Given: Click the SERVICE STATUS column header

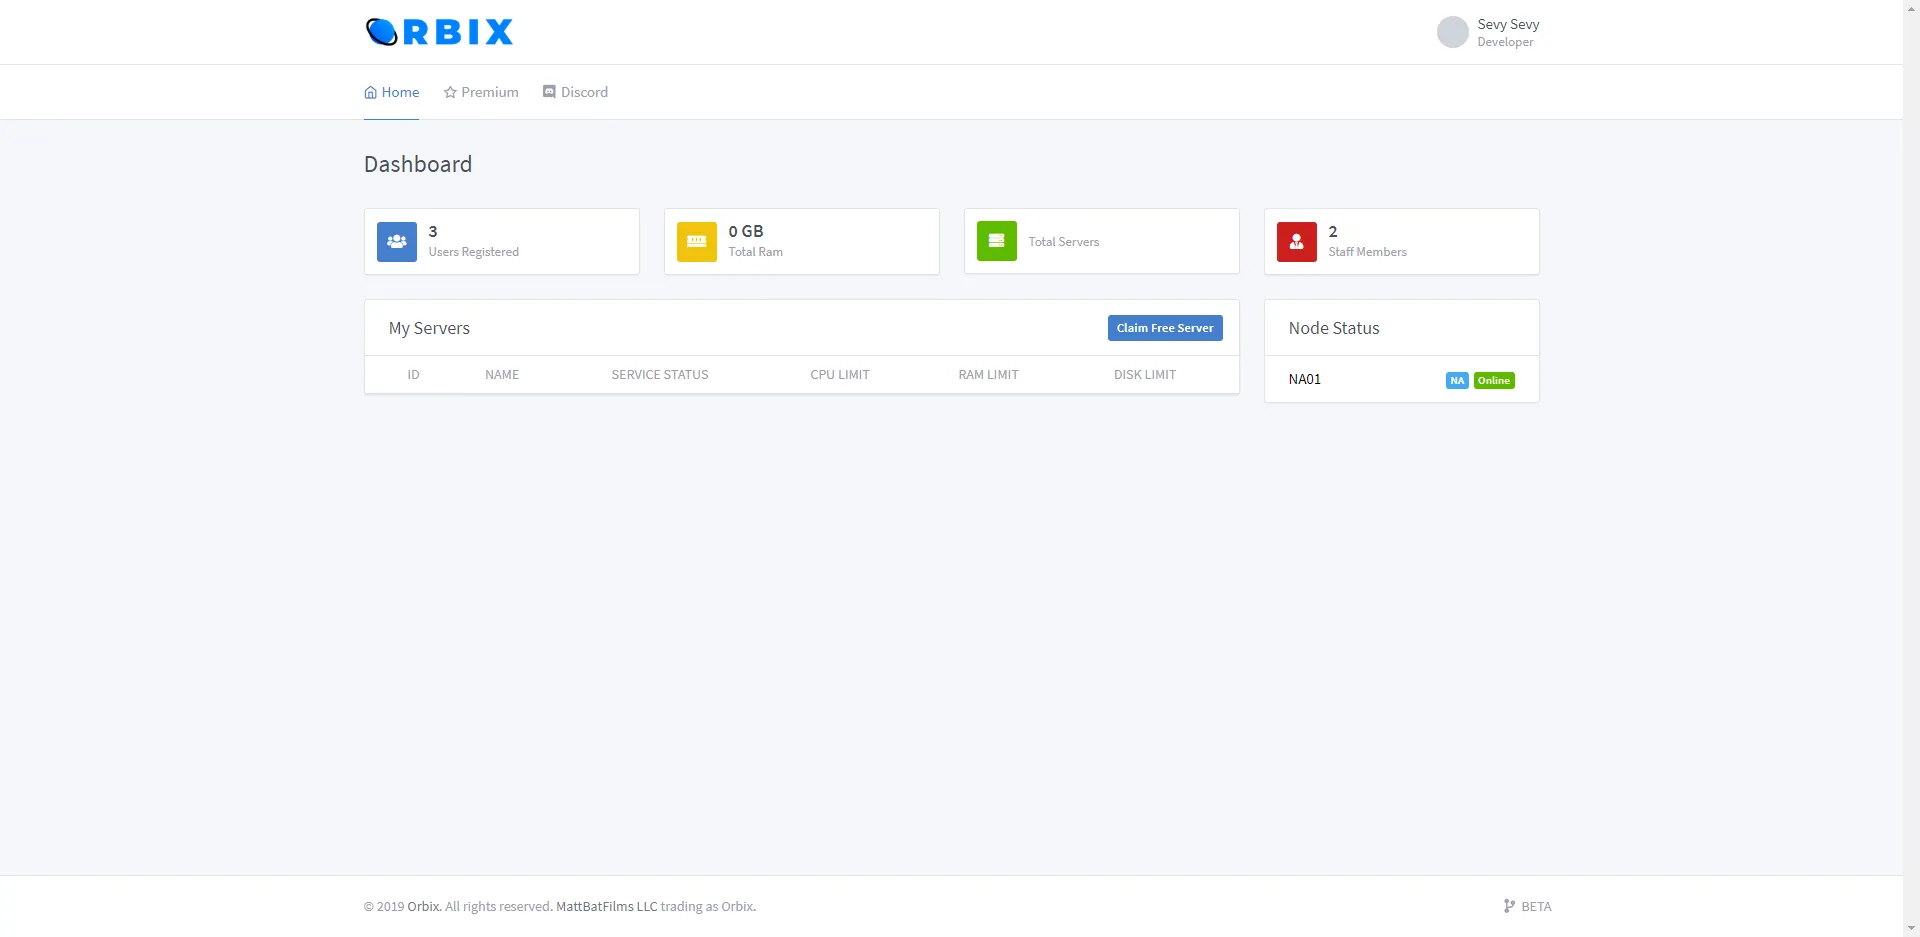Looking at the screenshot, I should point(659,375).
